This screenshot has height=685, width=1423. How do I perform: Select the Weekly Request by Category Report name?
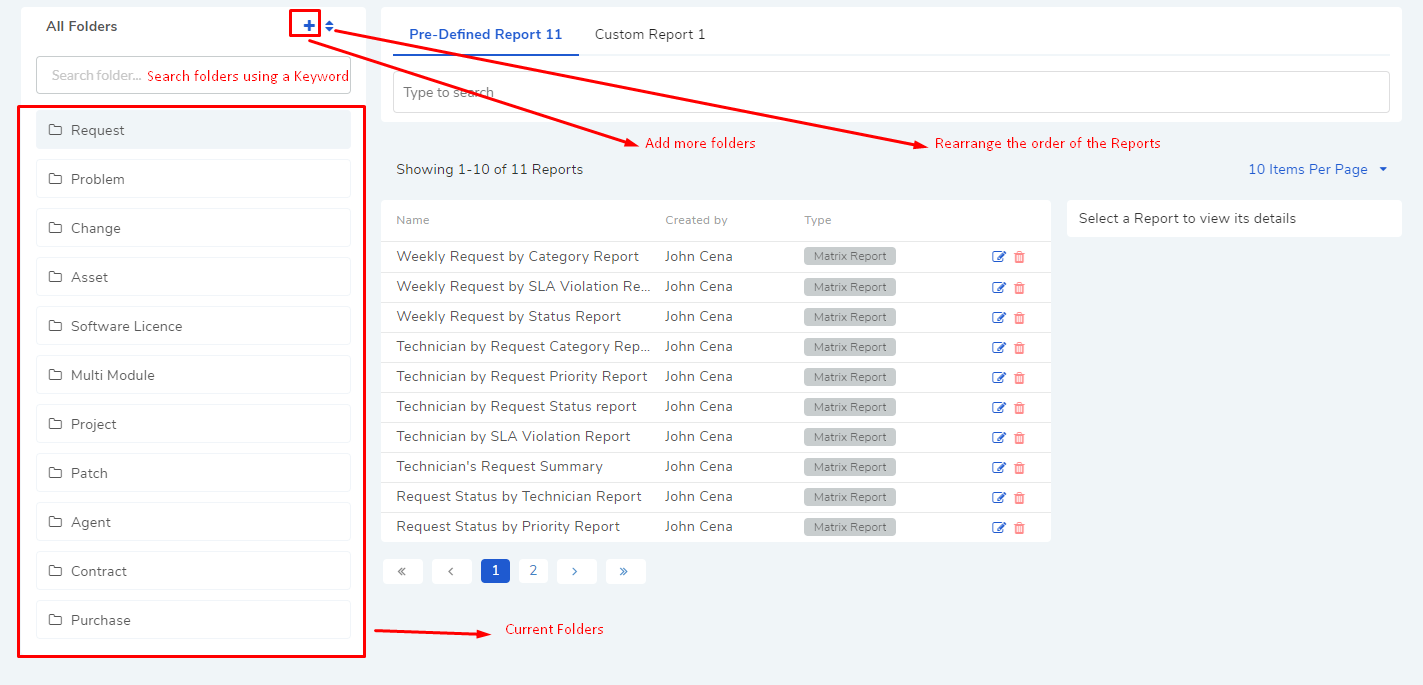point(517,256)
